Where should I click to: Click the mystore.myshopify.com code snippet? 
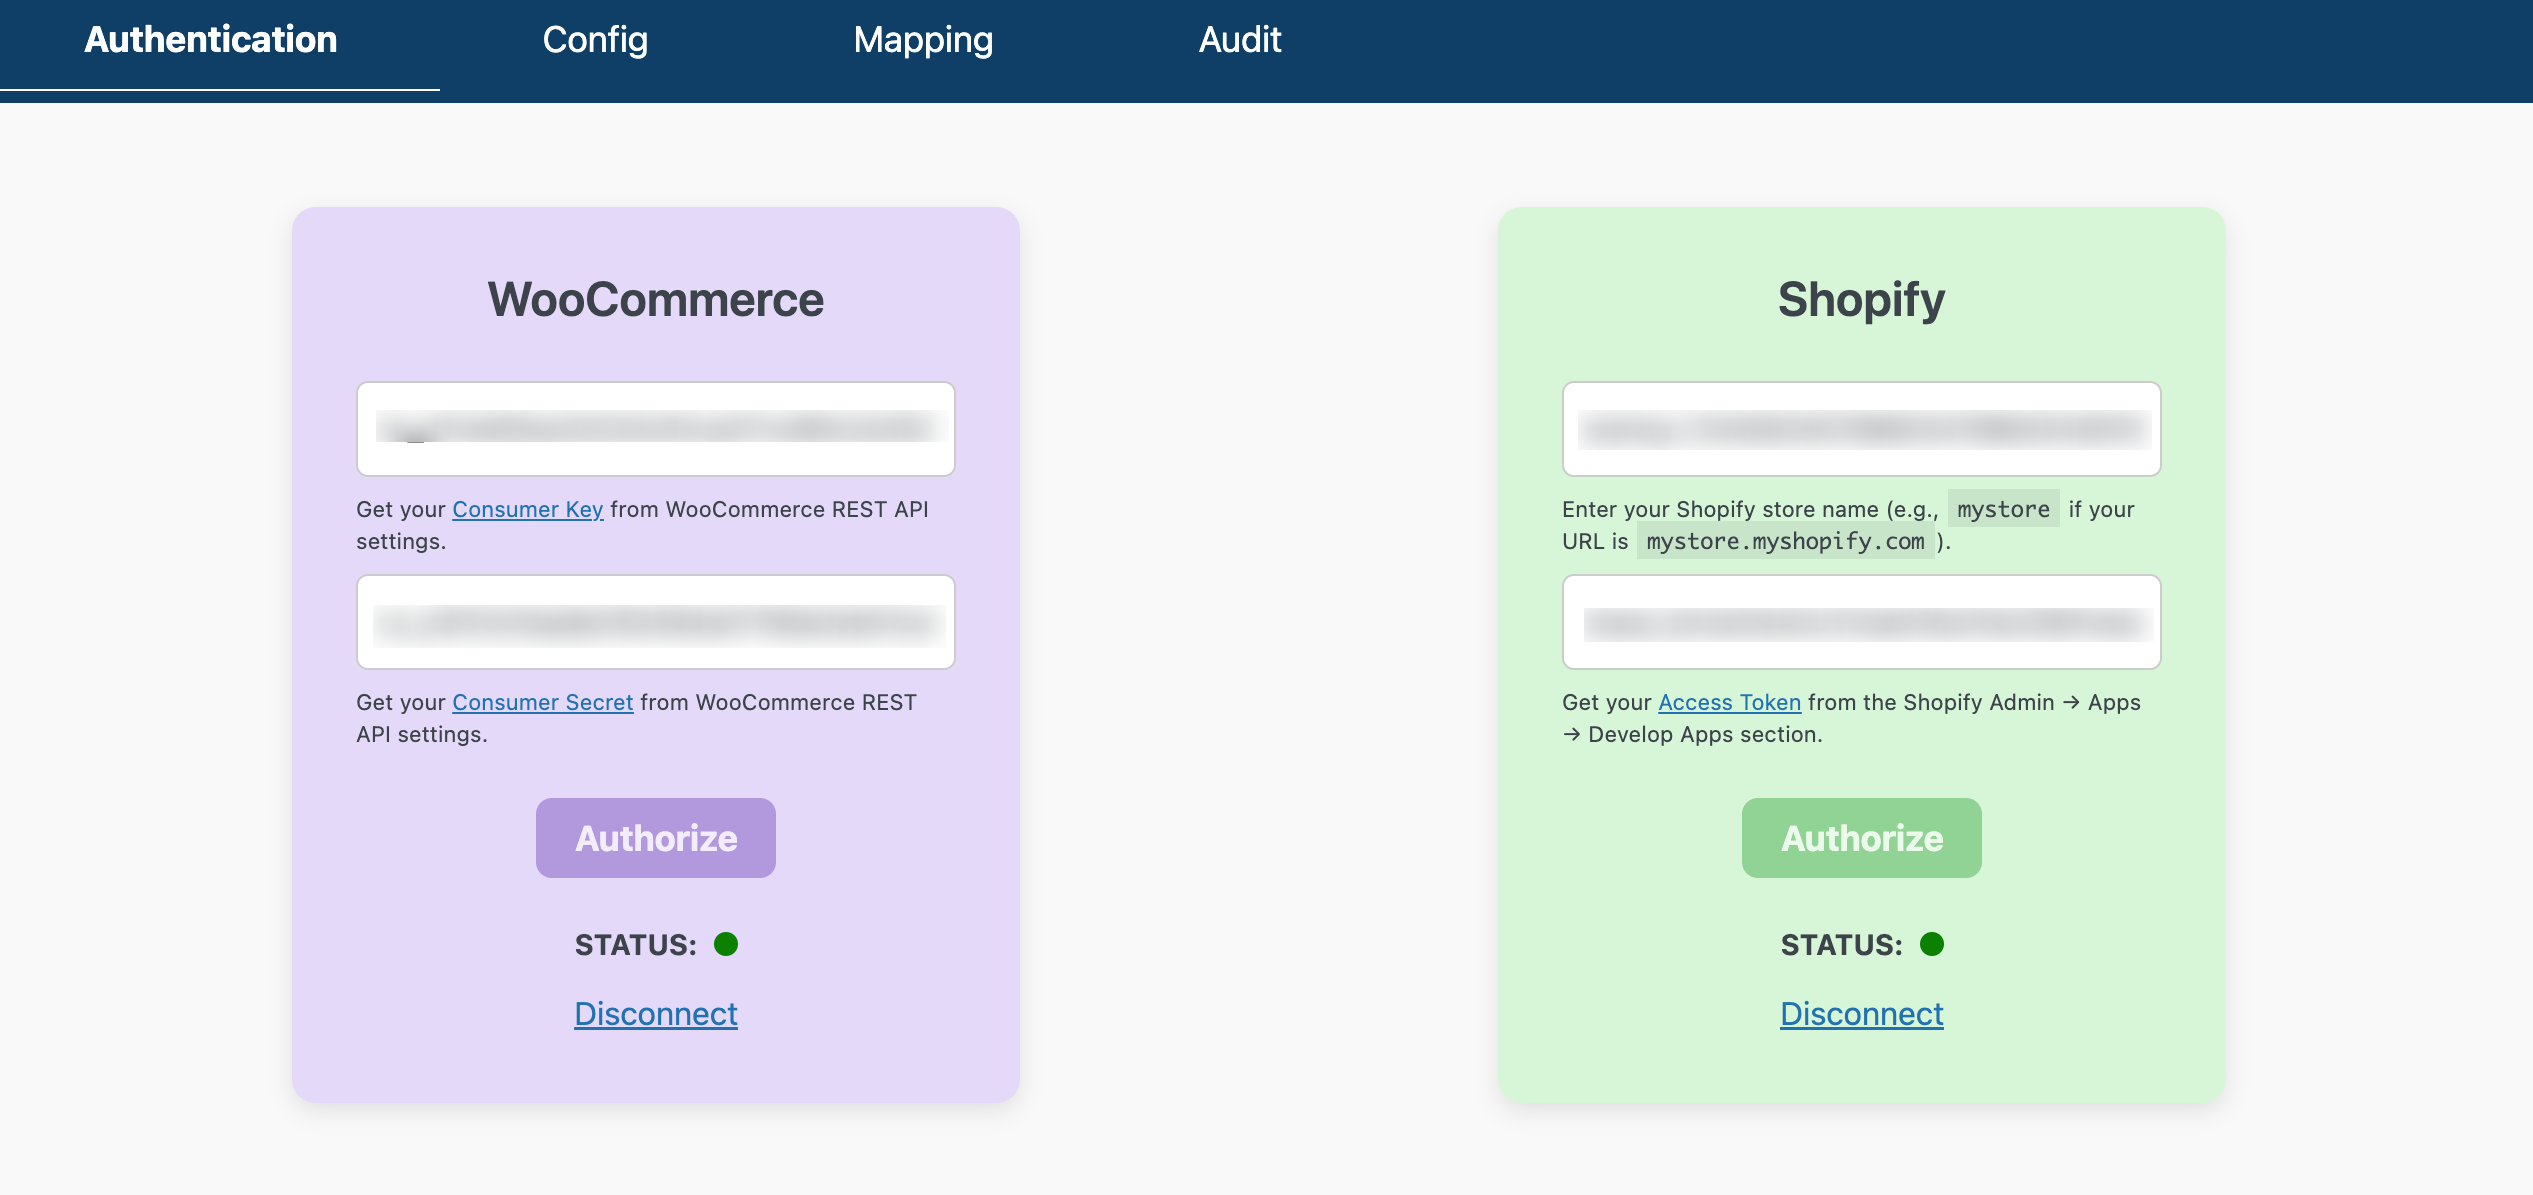point(1785,542)
